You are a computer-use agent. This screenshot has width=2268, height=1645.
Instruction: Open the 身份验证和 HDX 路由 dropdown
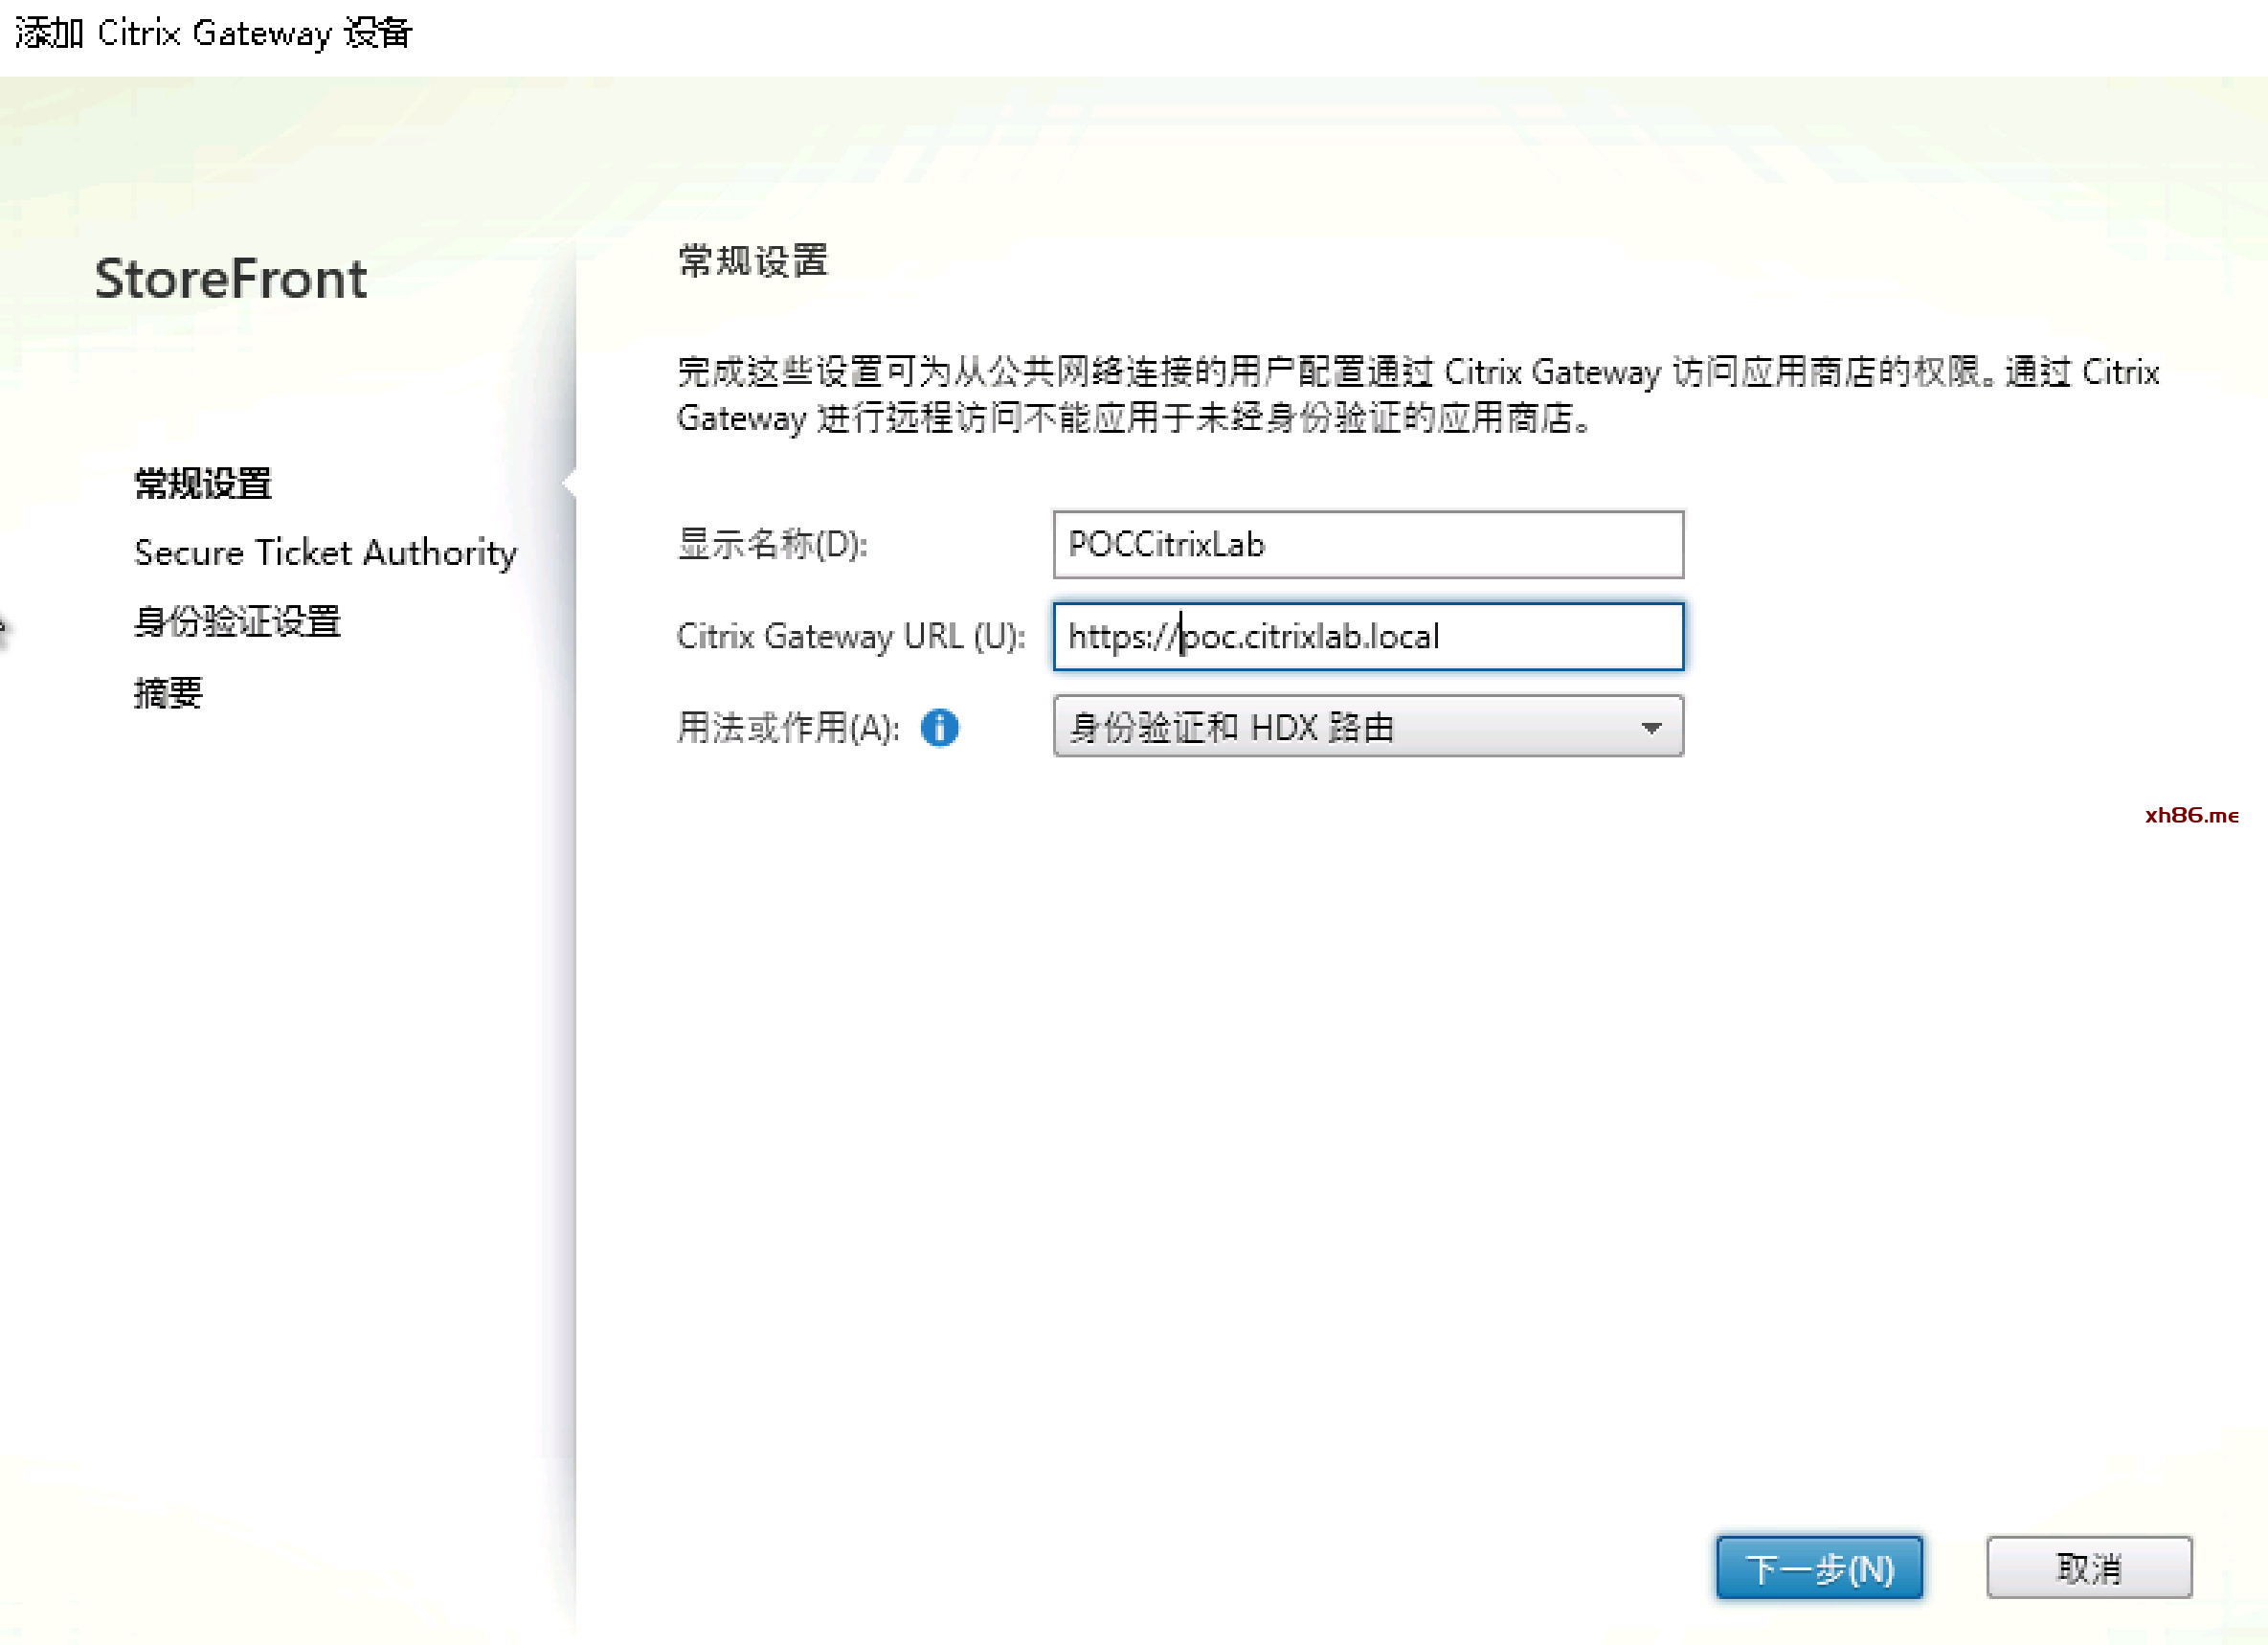(1340, 727)
